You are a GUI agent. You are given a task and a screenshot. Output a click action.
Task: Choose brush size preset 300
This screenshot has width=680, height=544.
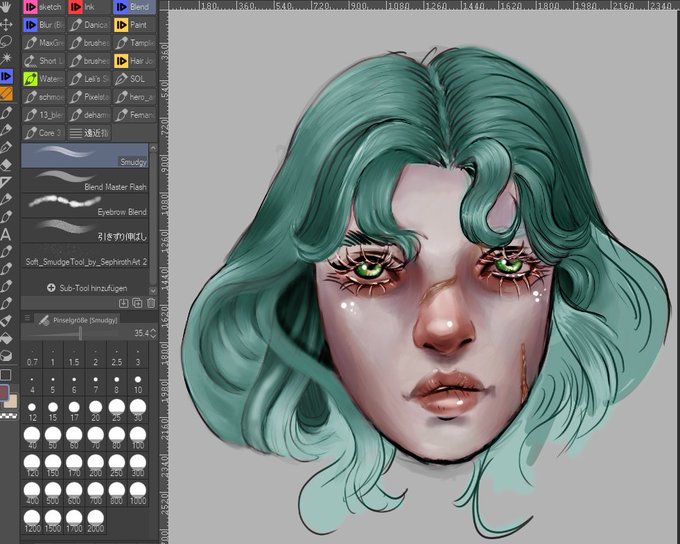pyautogui.click(x=138, y=465)
